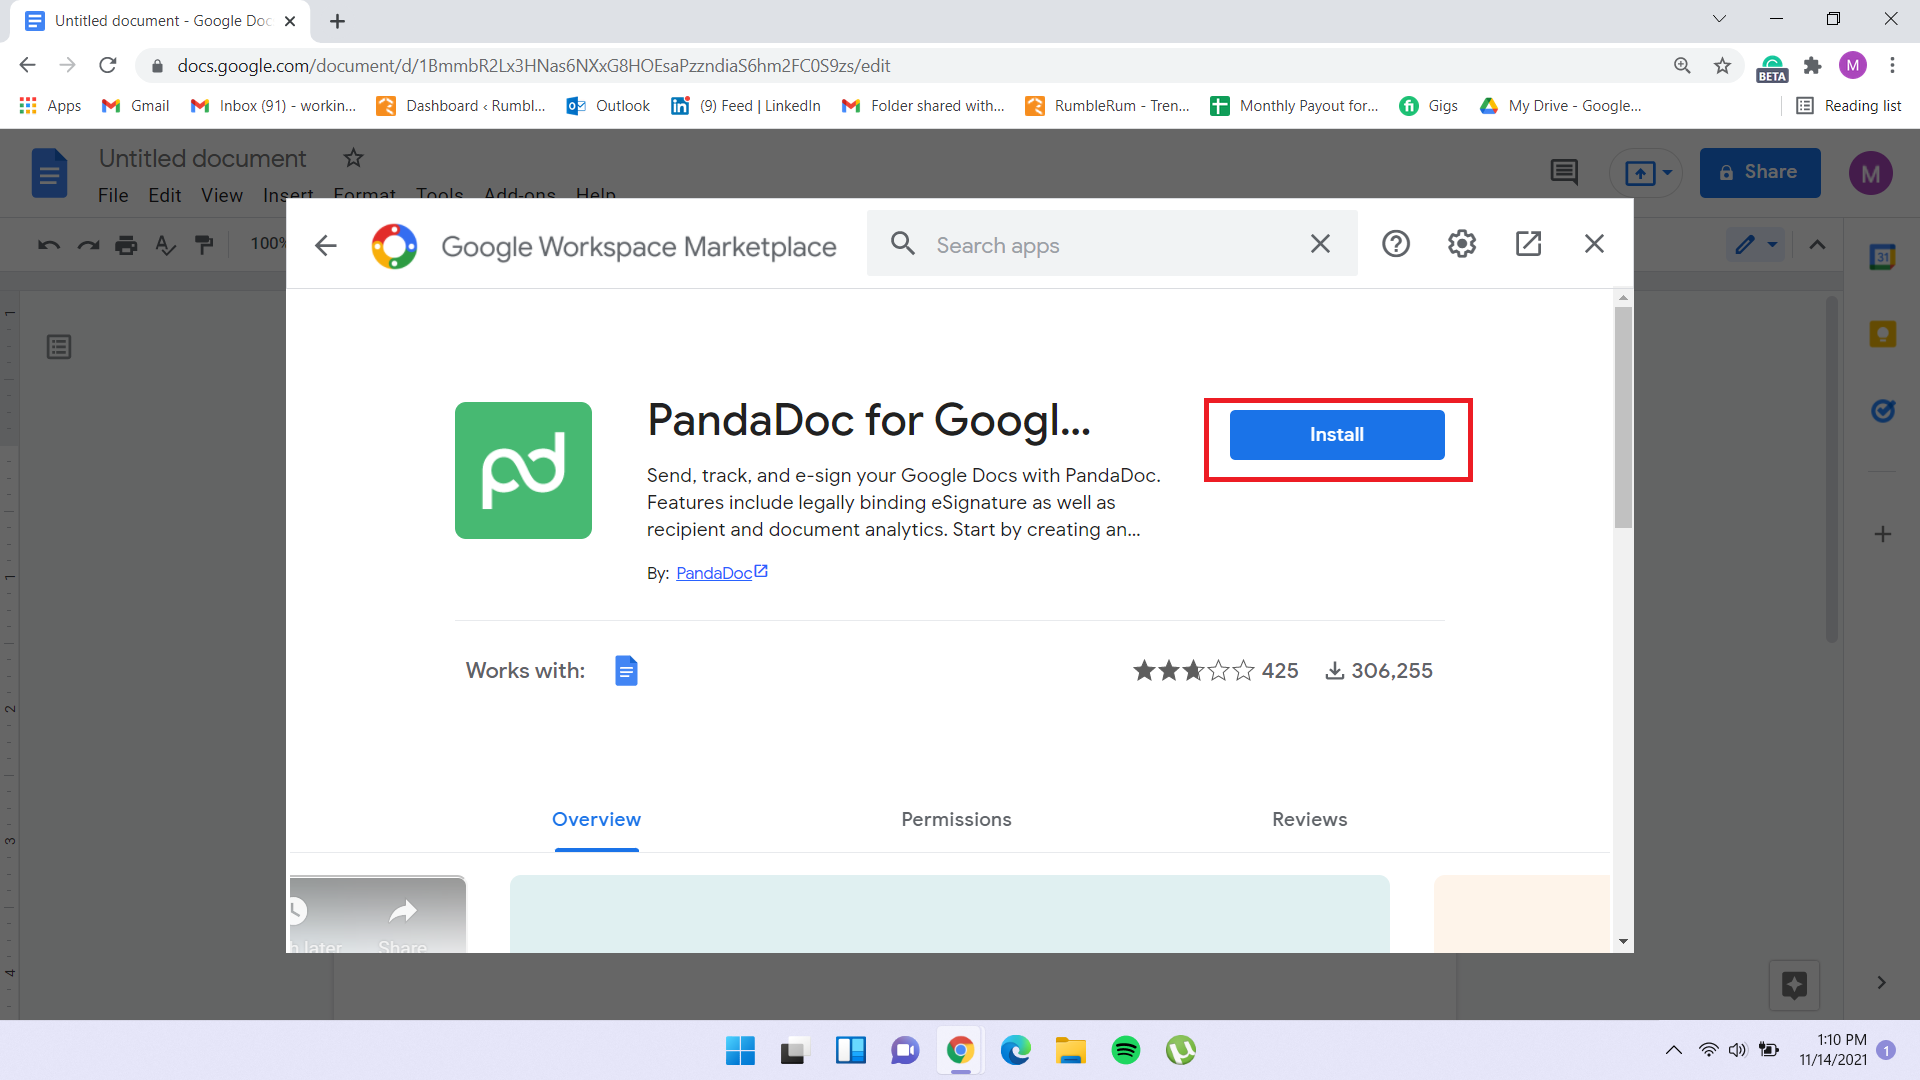Screen dimensions: 1920x1080
Task: Open Chrome extensions puzzle icon
Action: click(1812, 65)
